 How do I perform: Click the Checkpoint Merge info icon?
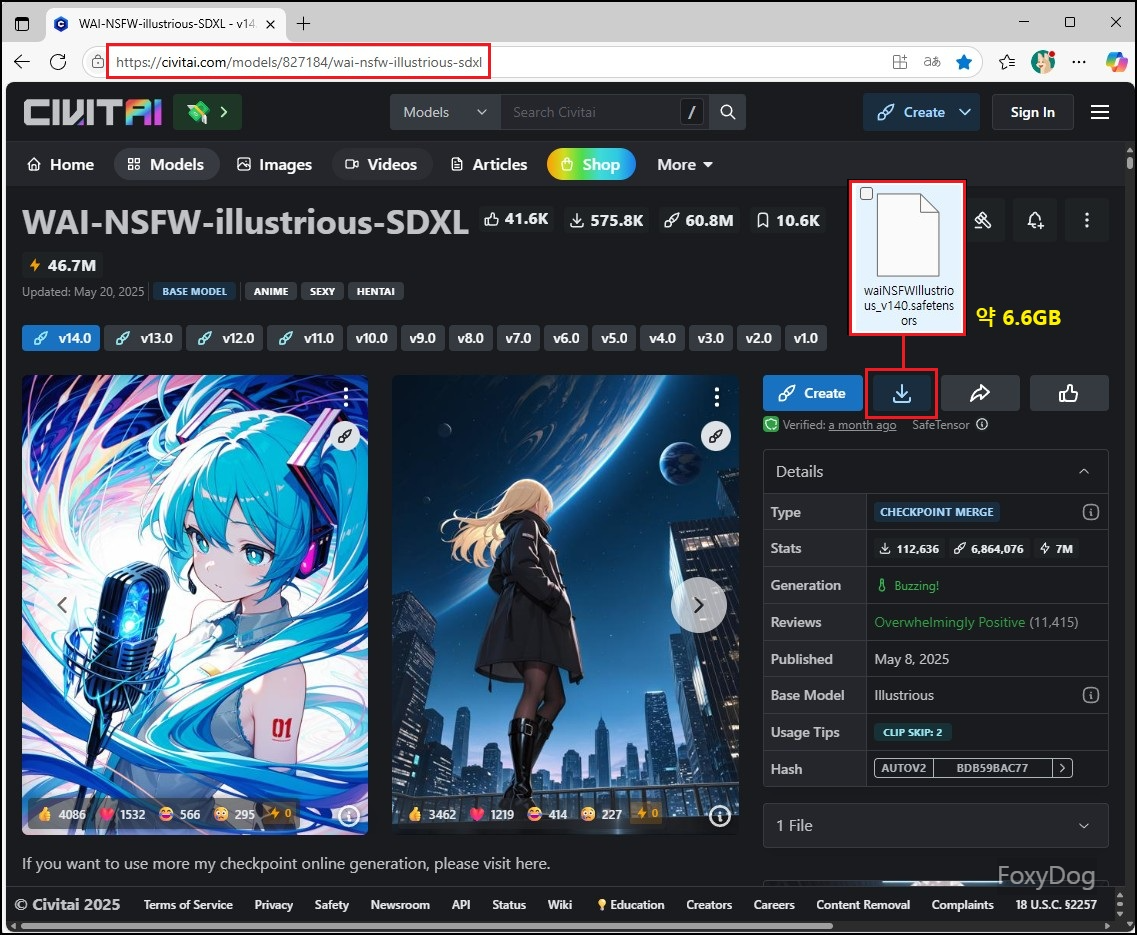pyautogui.click(x=1090, y=512)
